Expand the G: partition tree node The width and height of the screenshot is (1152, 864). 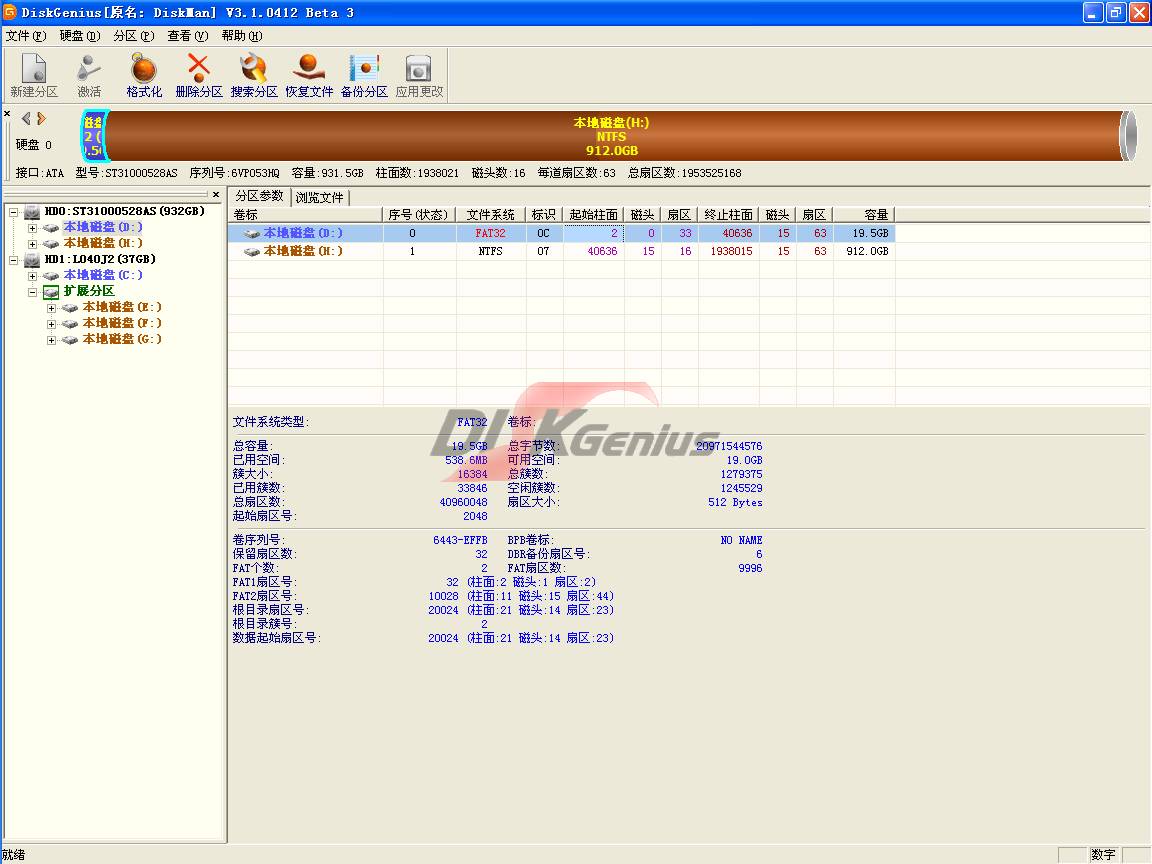click(51, 340)
